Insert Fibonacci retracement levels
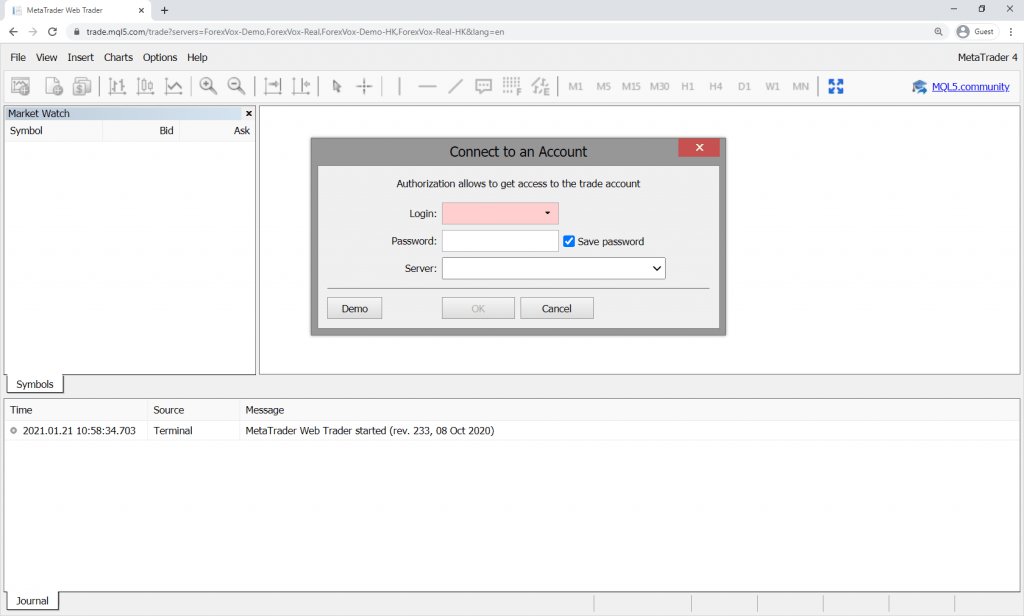This screenshot has height=616, width=1024. 511,86
